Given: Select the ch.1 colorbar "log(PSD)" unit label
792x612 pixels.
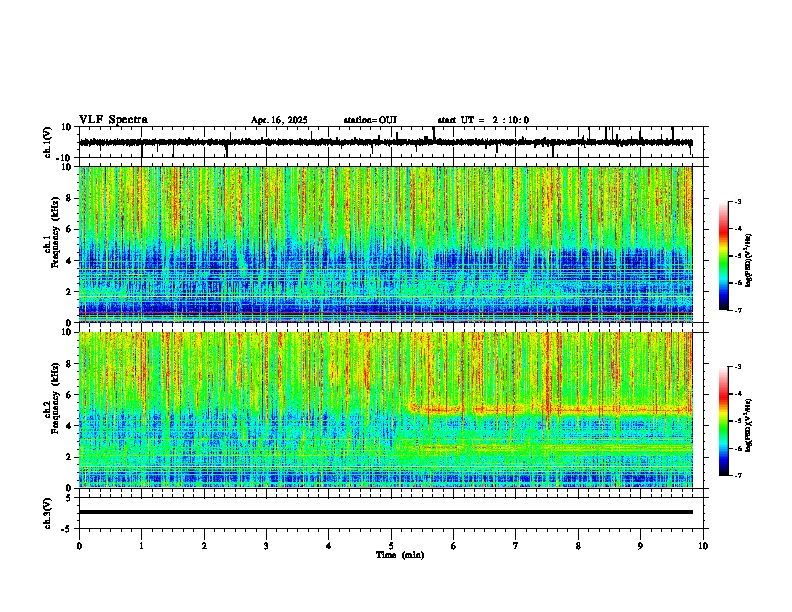Looking at the screenshot, I should 748,260.
